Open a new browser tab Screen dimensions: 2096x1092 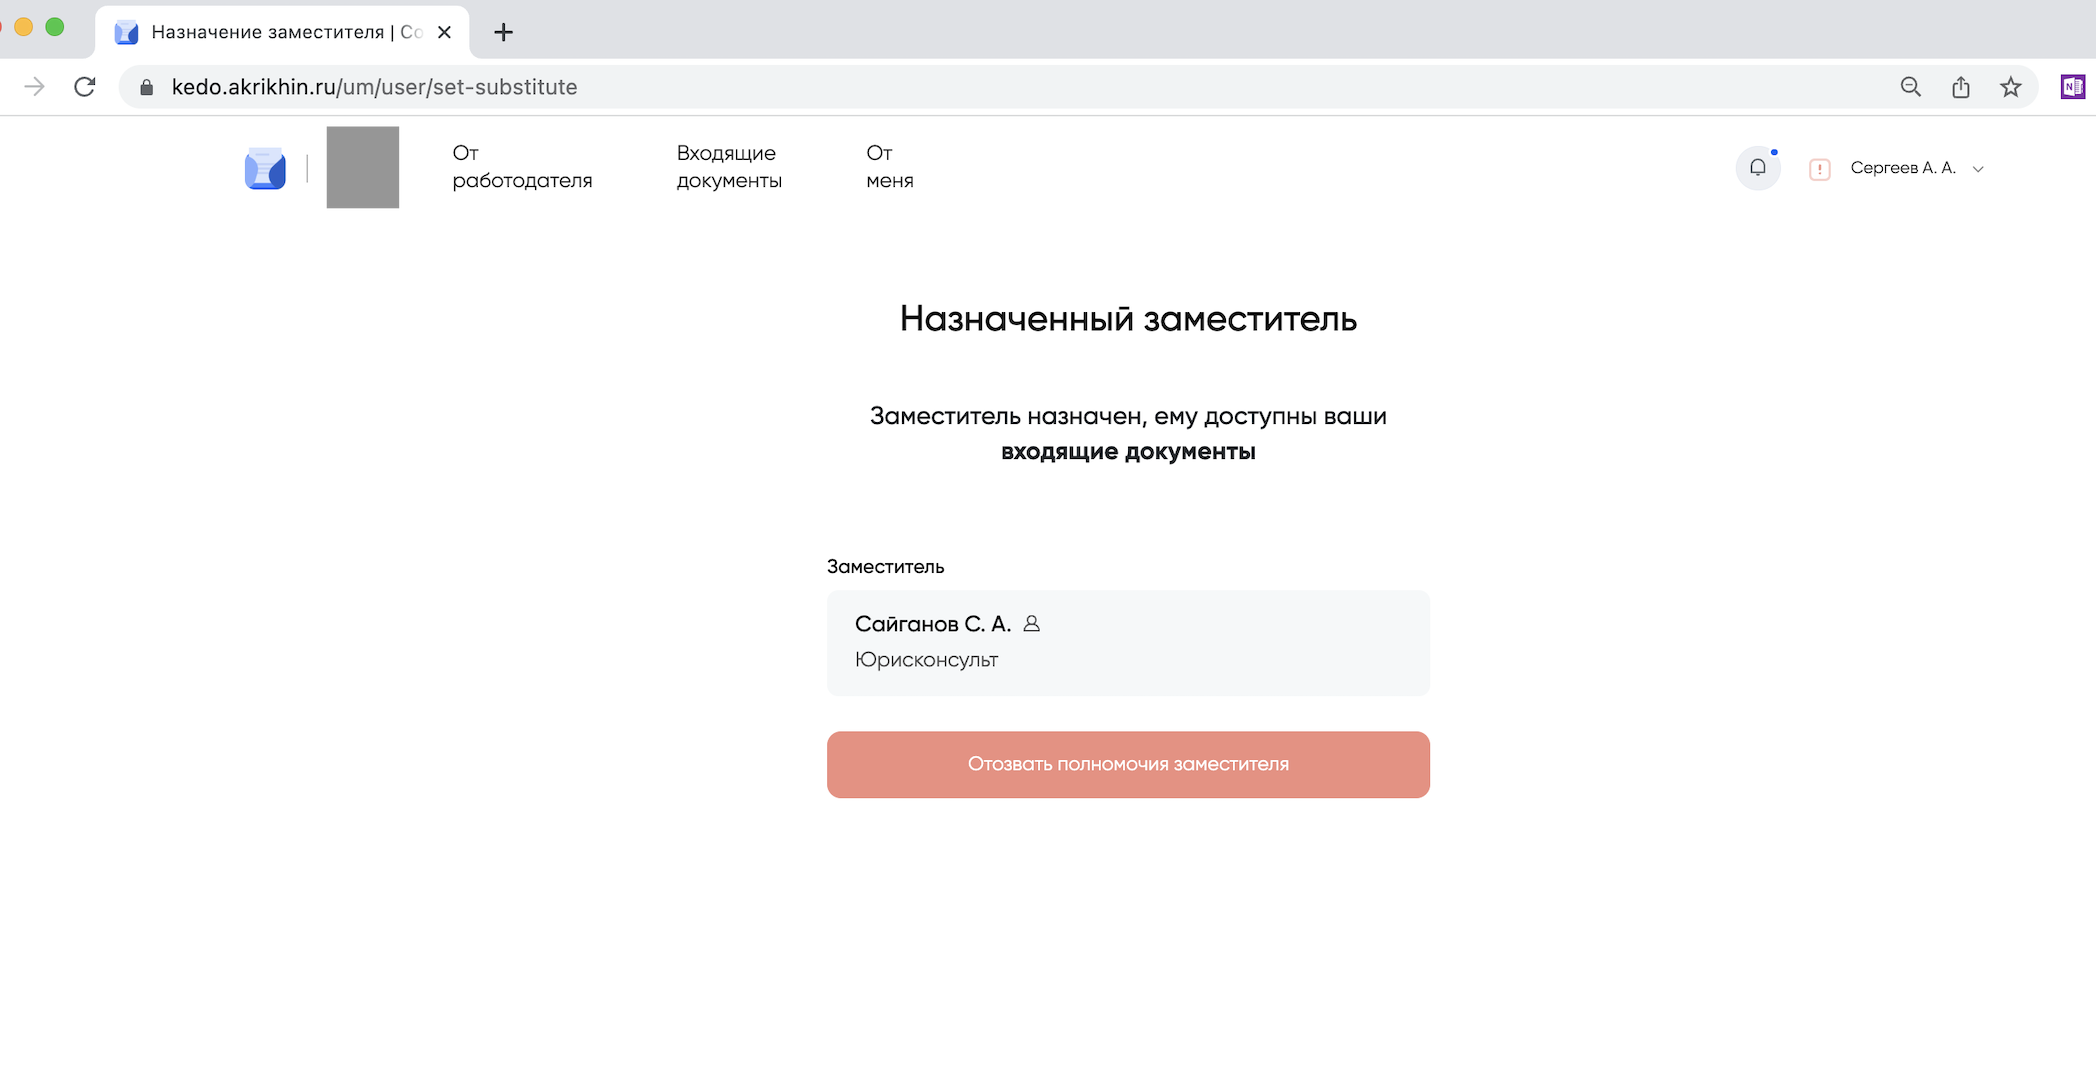pos(503,32)
